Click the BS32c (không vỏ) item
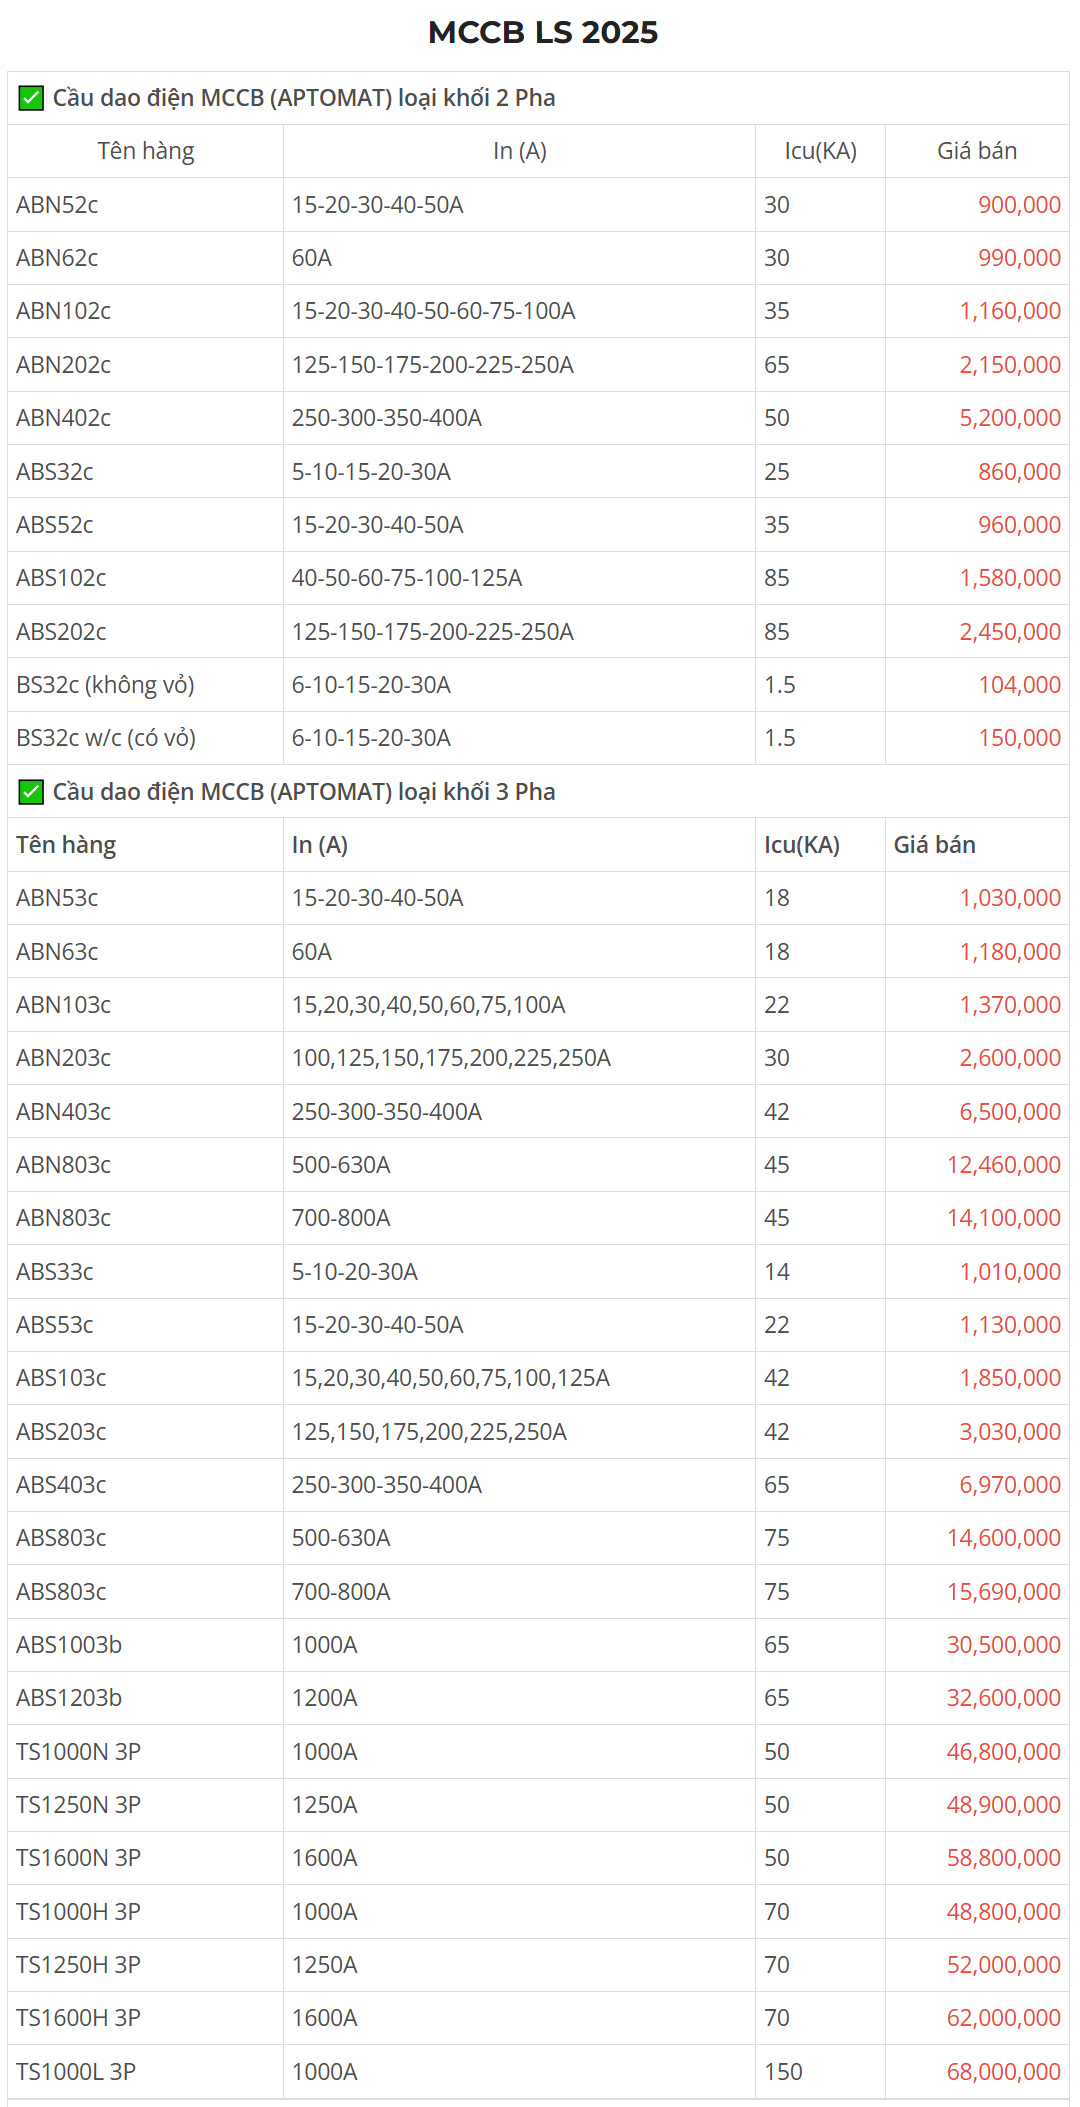Image resolution: width=1080 pixels, height=2107 pixels. pos(105,685)
